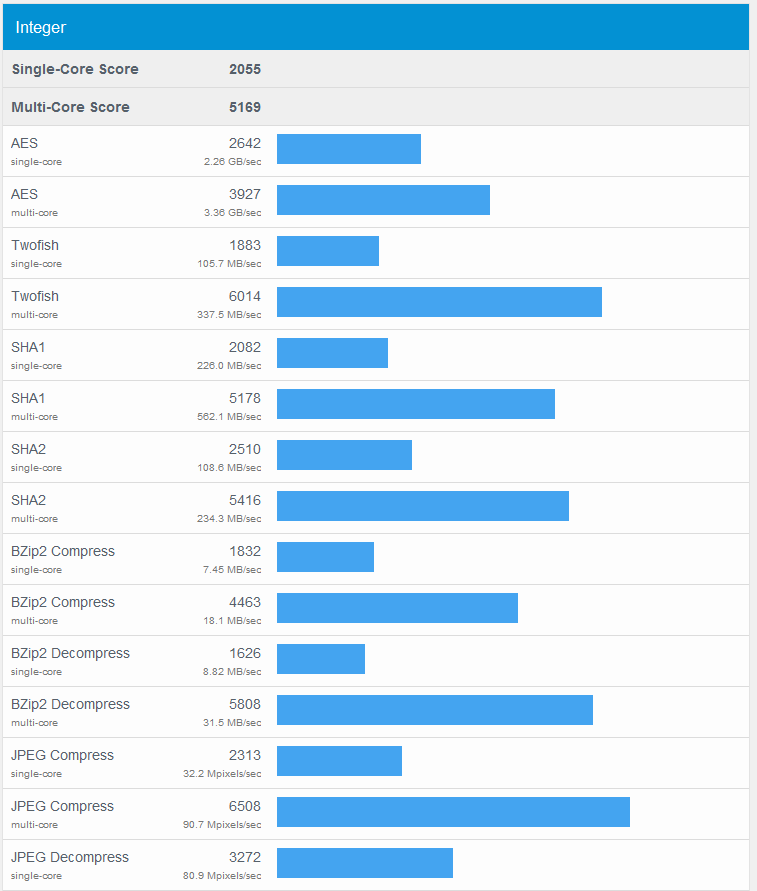This screenshot has height=891, width=757.
Task: Click the BZip2 Compress single-core label
Action: coord(63,551)
